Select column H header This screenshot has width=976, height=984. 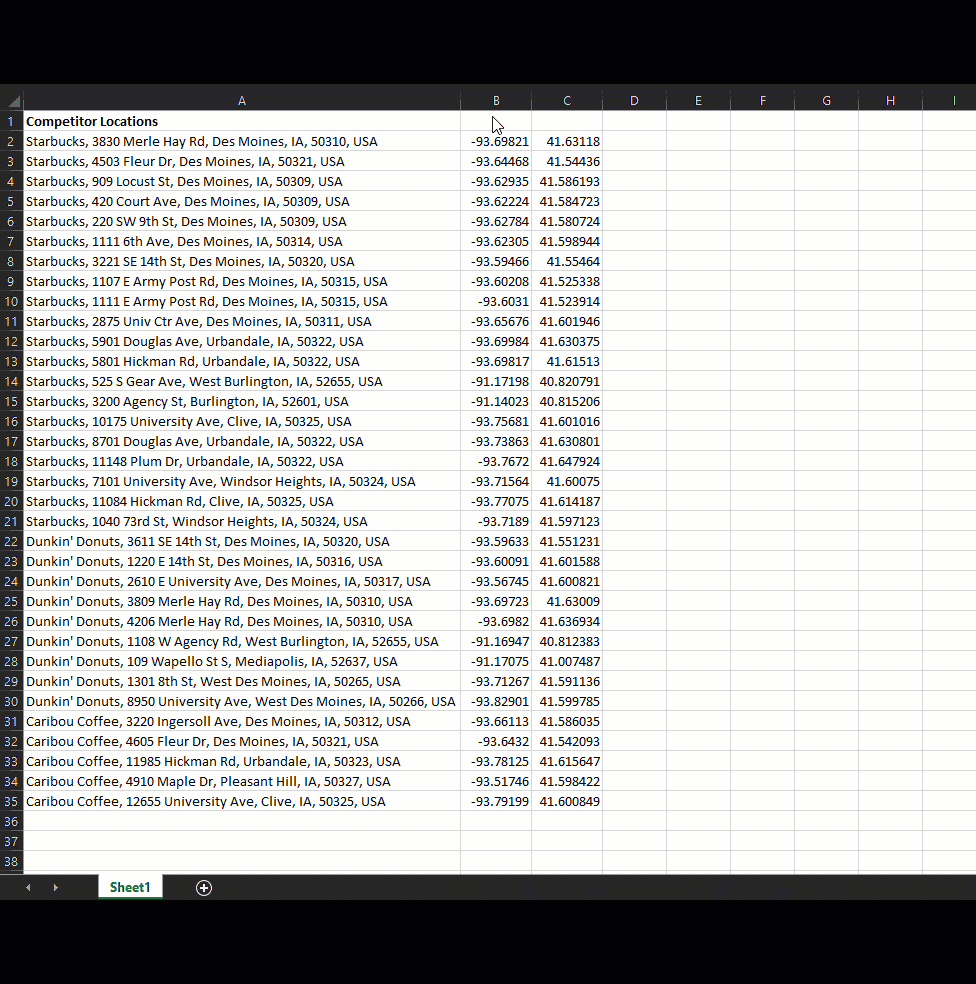coord(890,100)
